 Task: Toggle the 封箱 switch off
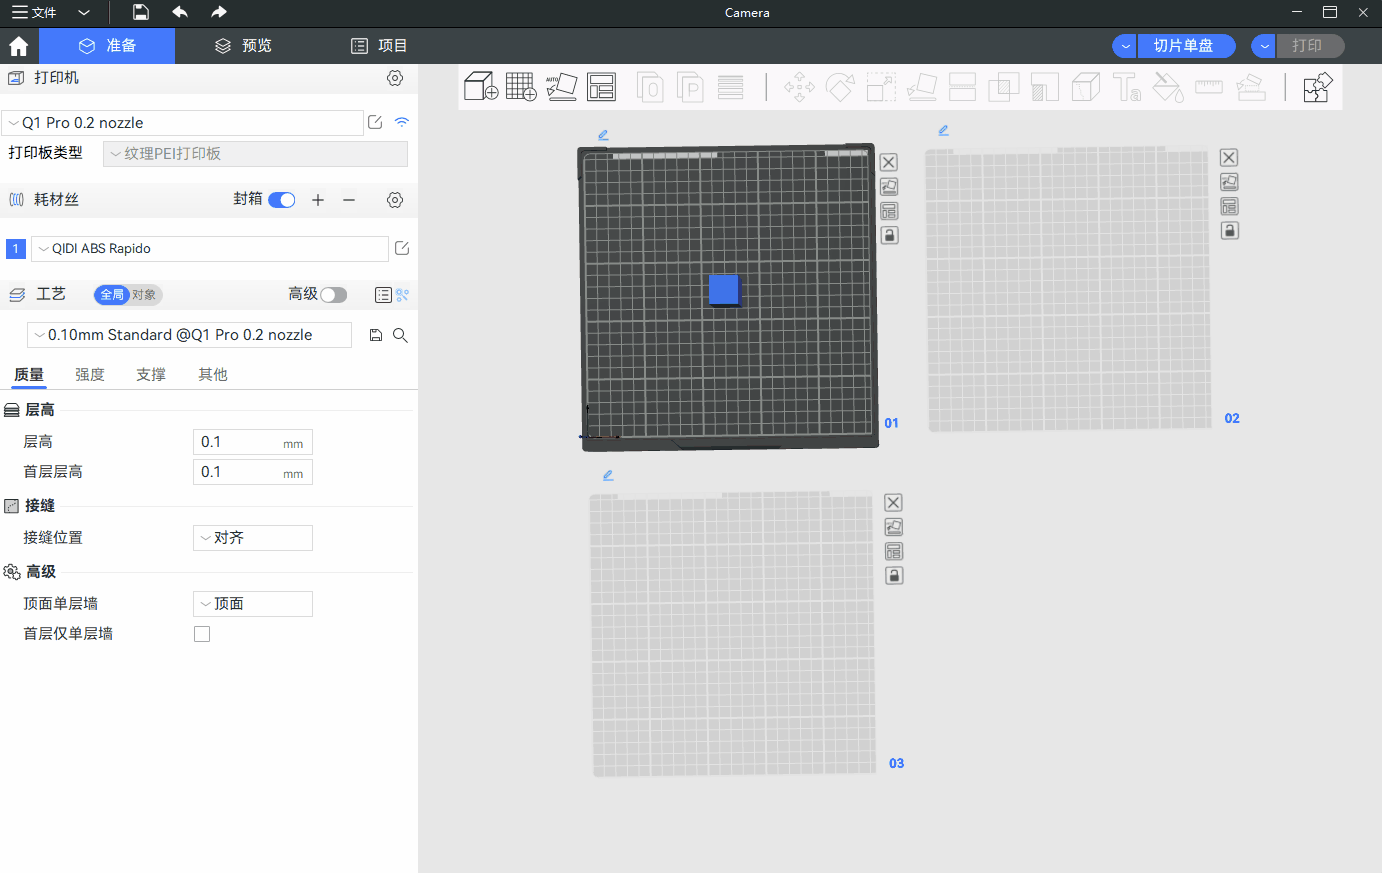282,200
